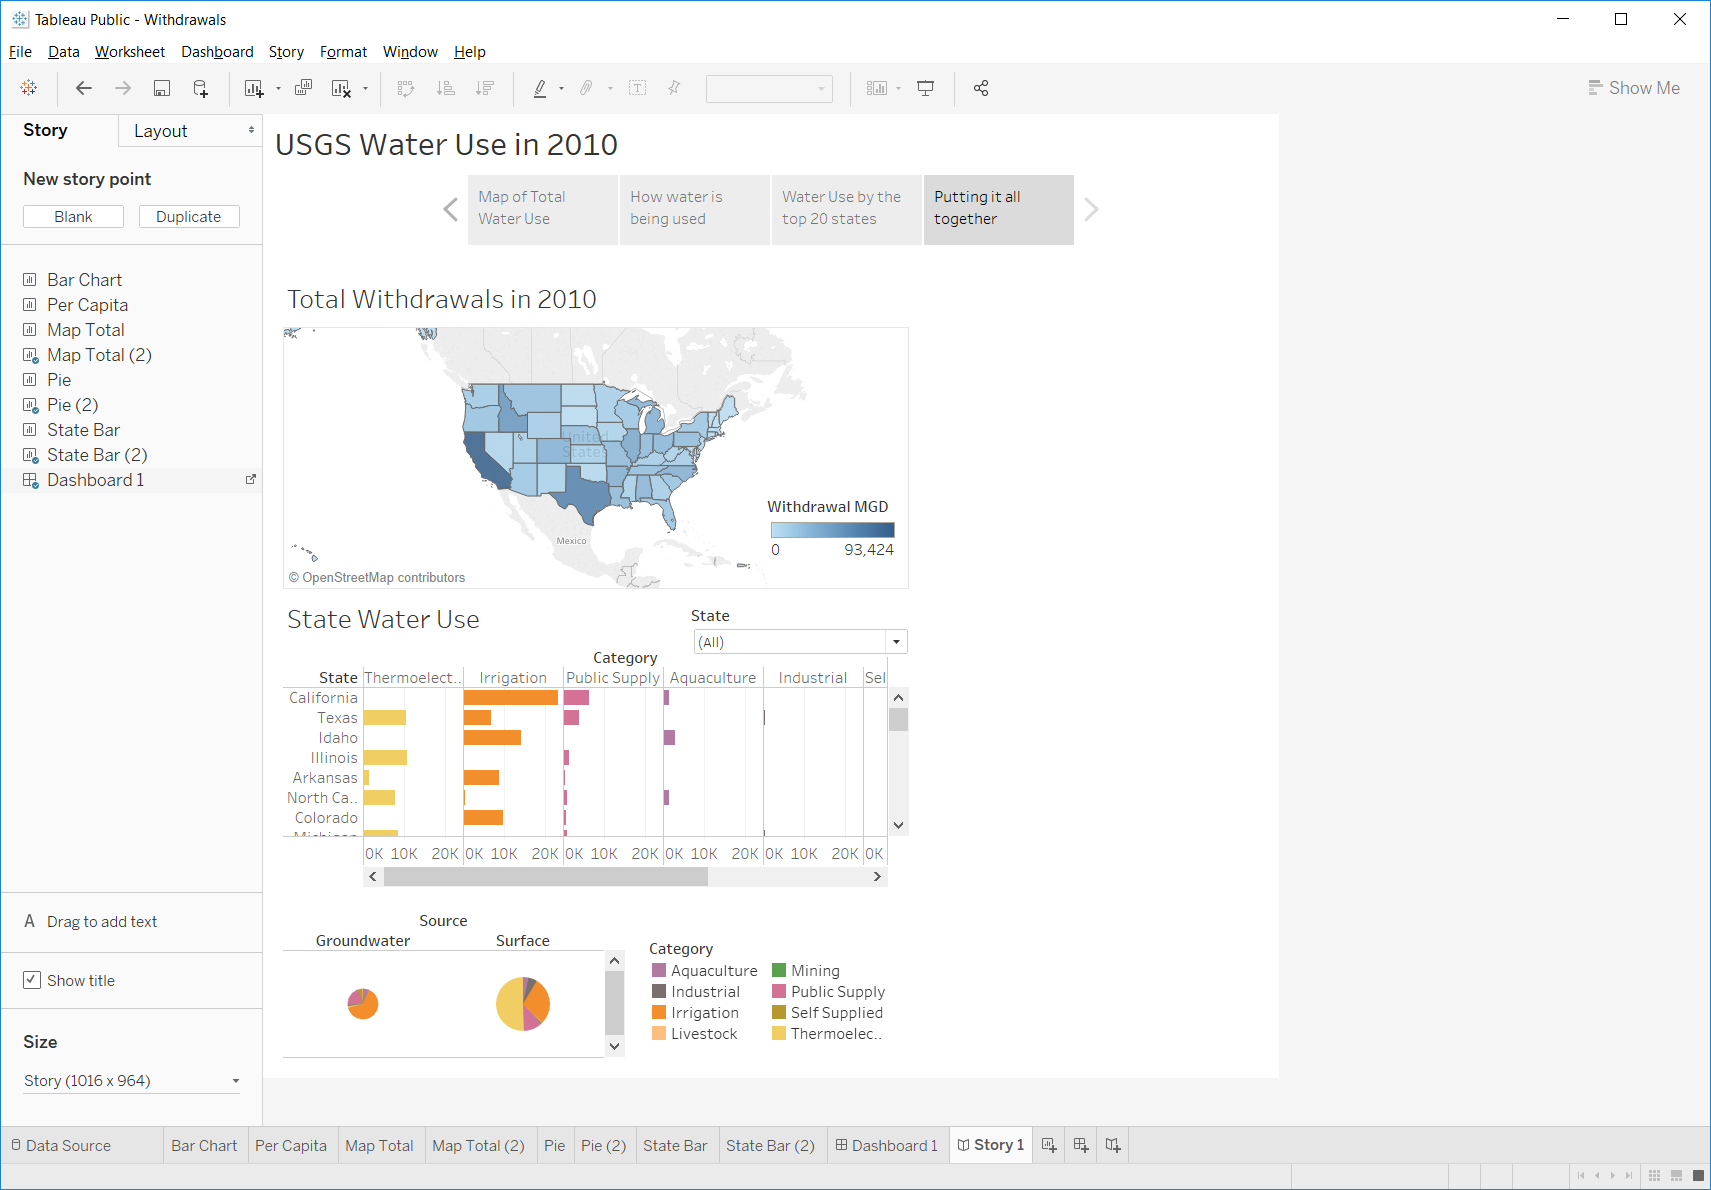Click the clear sheet toolbar icon
1711x1190 pixels.
click(x=341, y=88)
